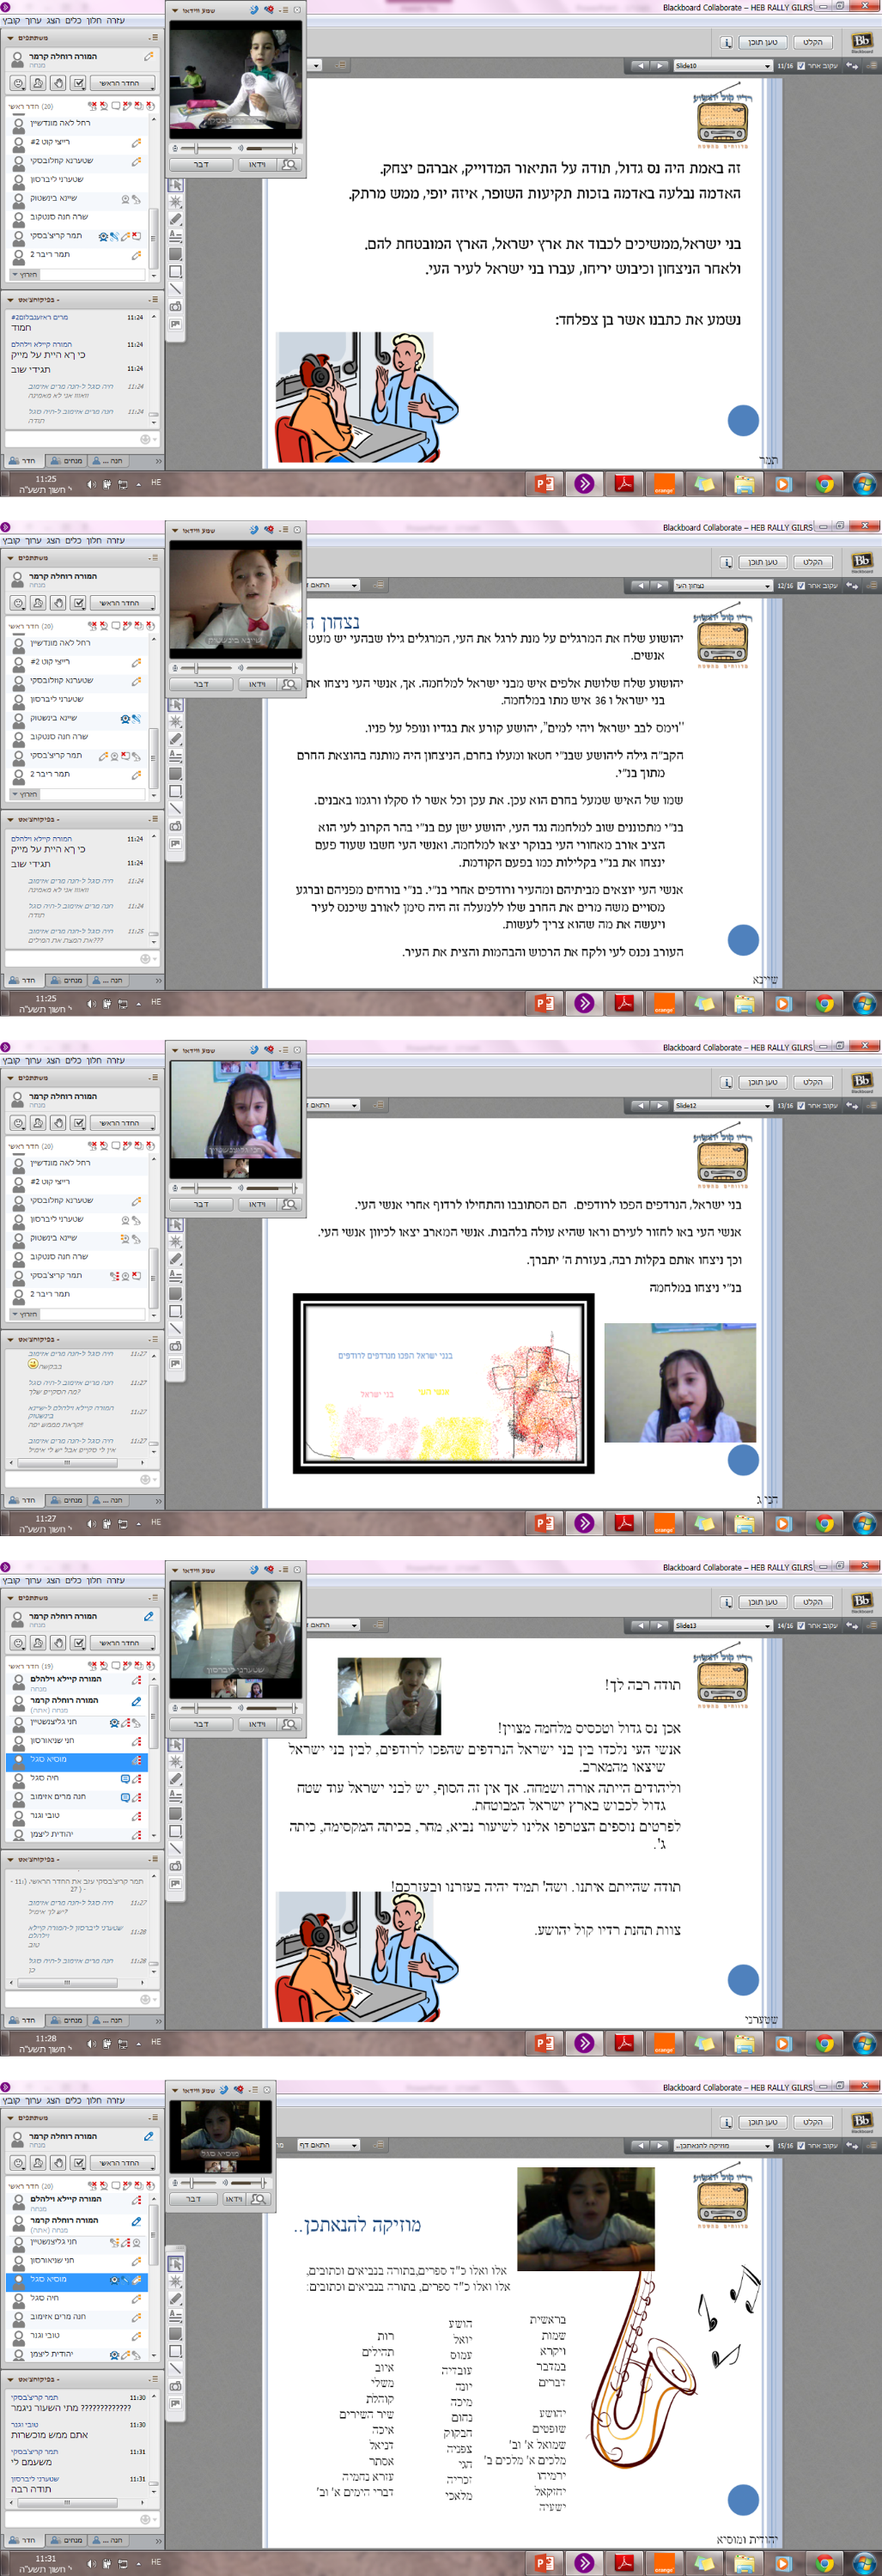Screen dimensions: 882x2576
Task: Click the camera snapshot tool in the Slide12 window
Action: [176, 1346]
